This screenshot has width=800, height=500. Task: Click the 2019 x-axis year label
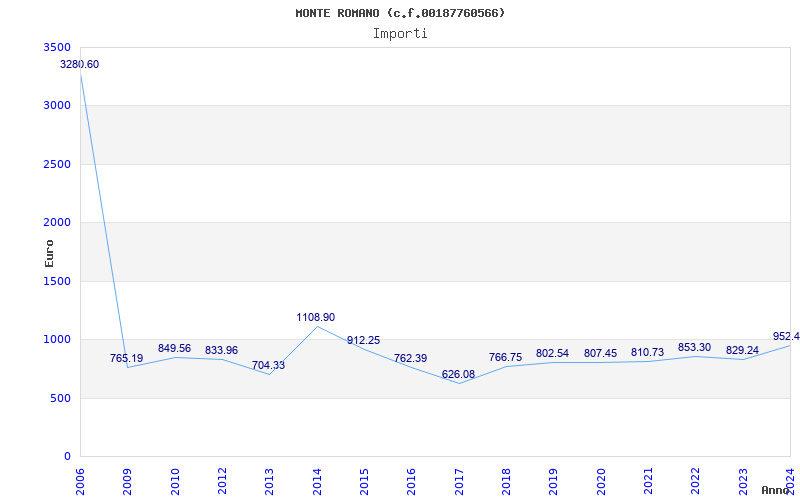[554, 482]
